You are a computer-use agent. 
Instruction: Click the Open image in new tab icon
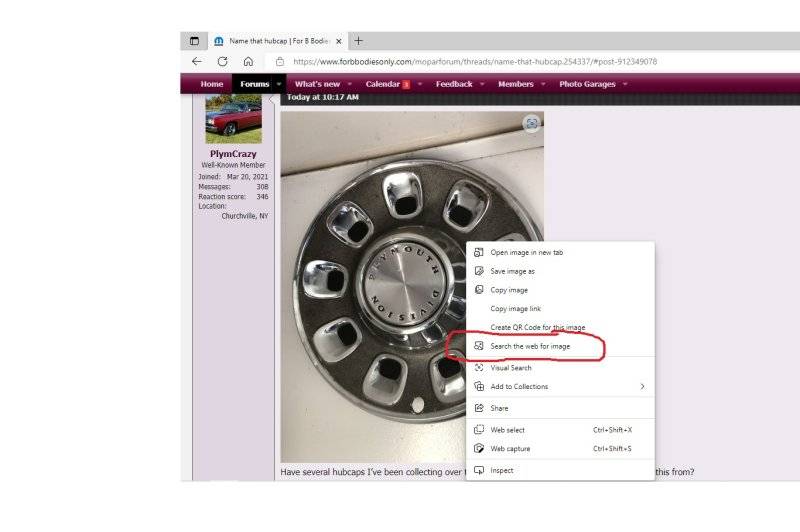pyautogui.click(x=479, y=252)
